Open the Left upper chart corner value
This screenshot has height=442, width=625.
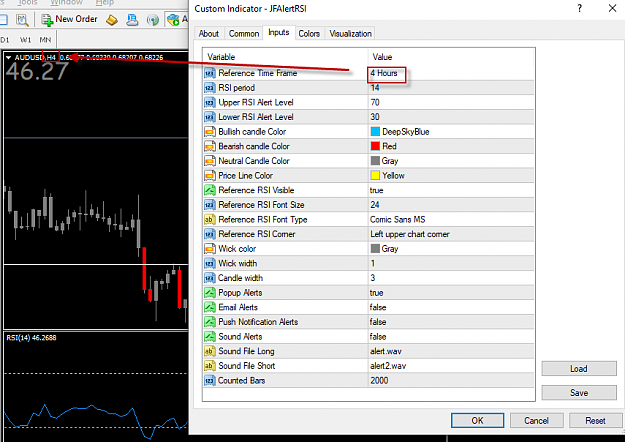coord(410,234)
